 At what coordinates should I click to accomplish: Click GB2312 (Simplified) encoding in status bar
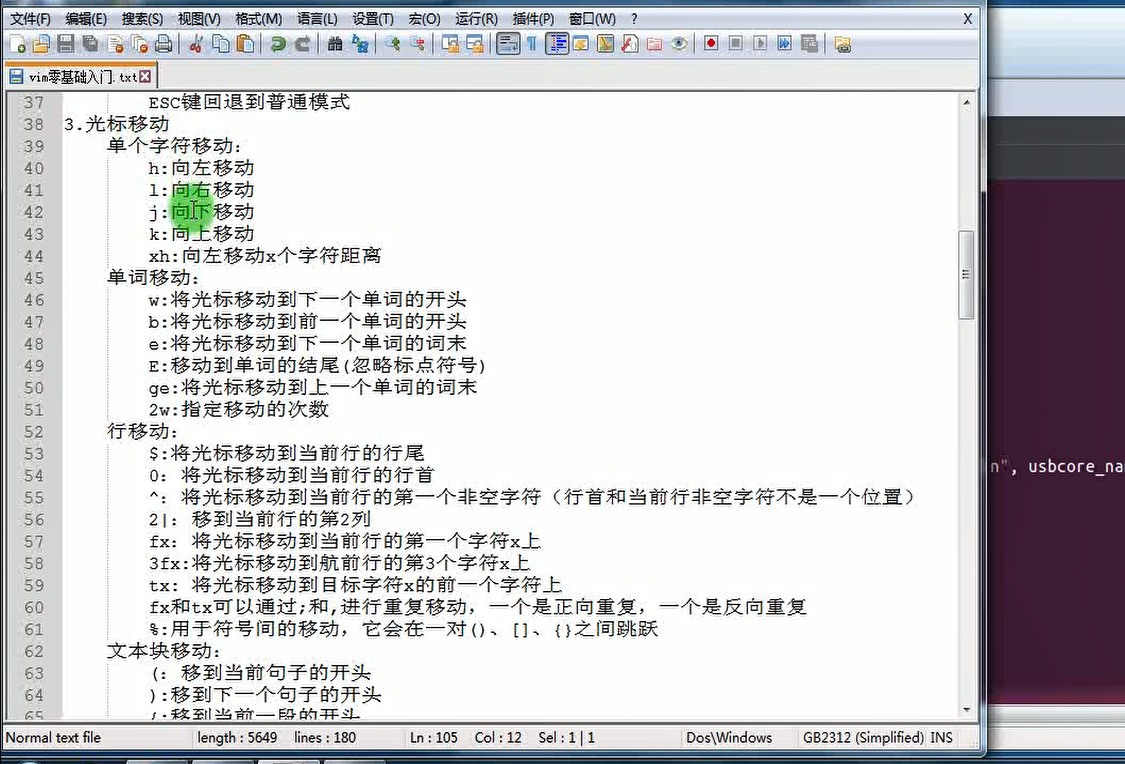pos(863,737)
